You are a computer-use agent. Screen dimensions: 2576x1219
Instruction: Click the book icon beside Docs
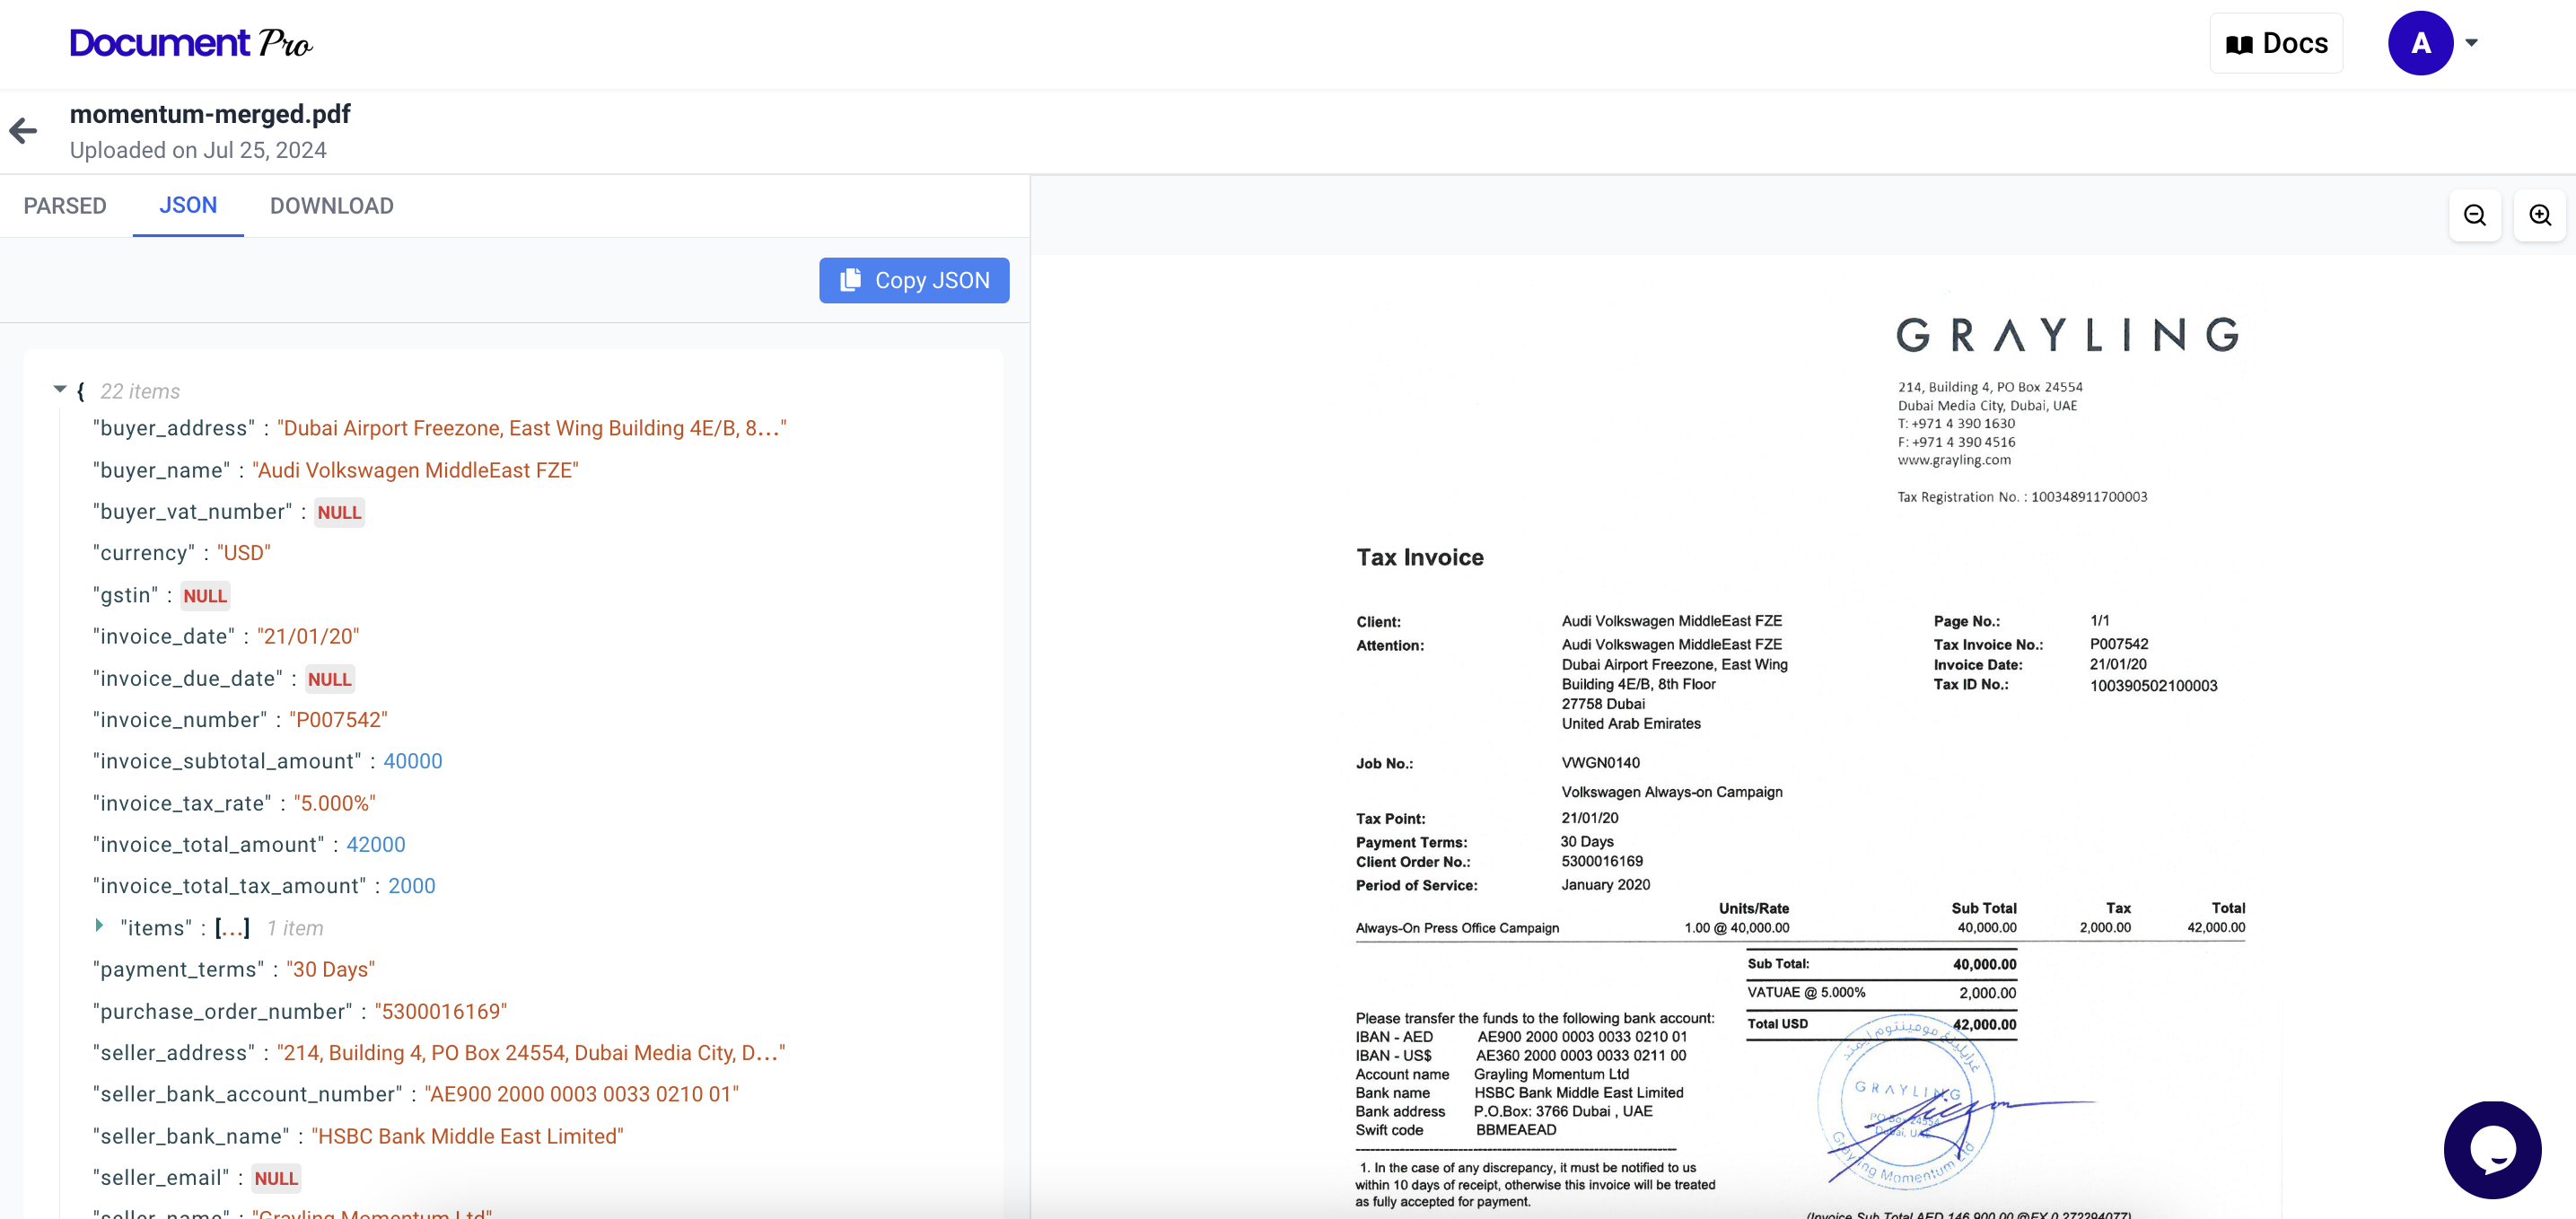2238,44
